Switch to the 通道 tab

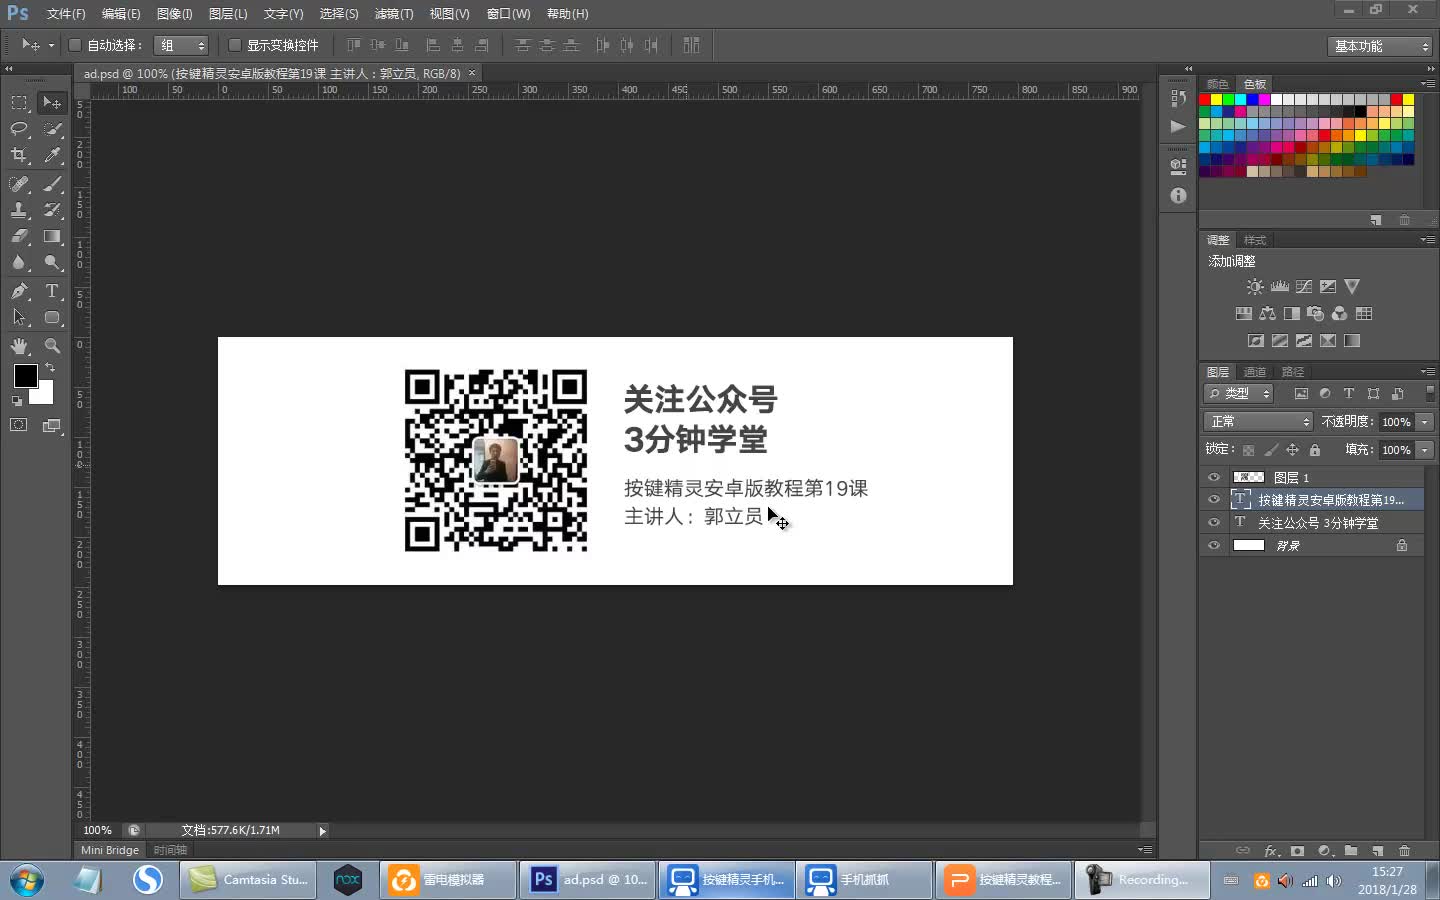pos(1255,372)
